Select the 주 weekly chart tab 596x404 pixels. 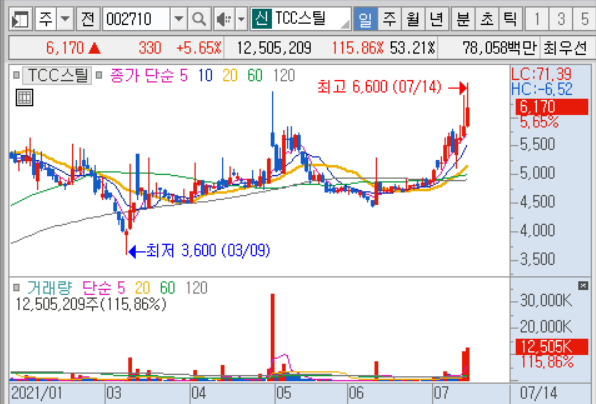pyautogui.click(x=389, y=19)
